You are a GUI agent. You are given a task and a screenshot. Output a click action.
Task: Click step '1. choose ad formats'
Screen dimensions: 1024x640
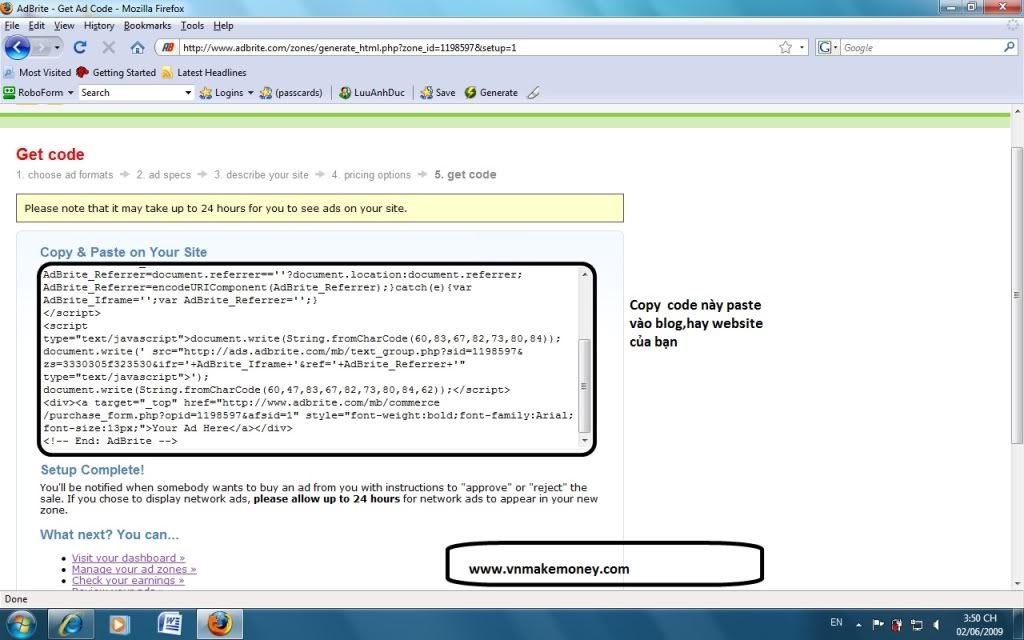coord(65,175)
